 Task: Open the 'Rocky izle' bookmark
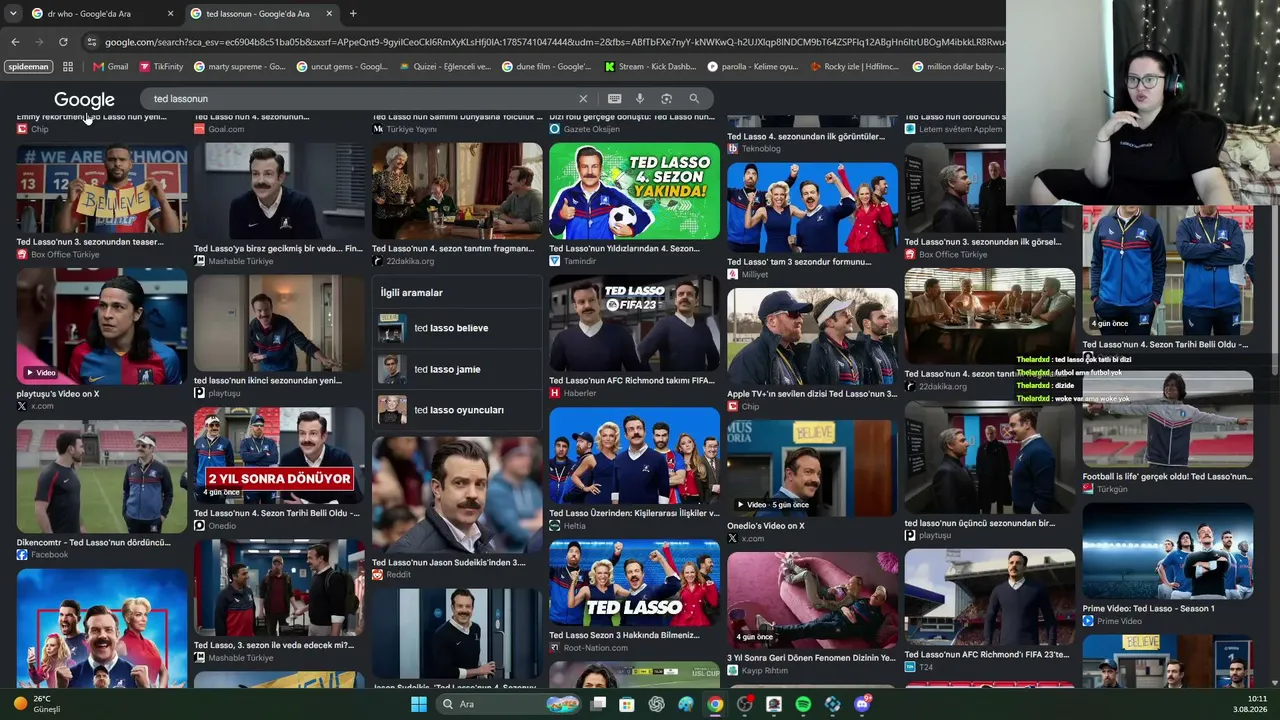(856, 67)
